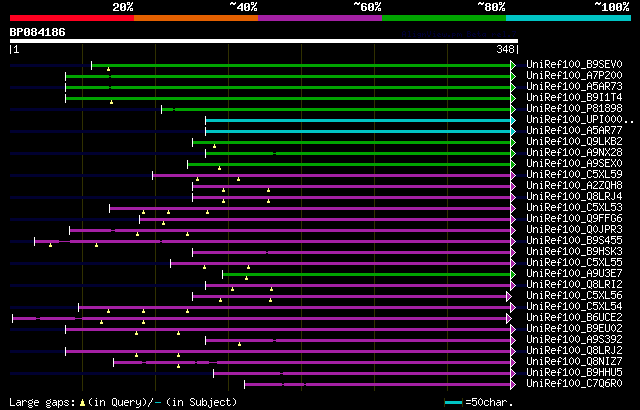Click the arrowhead ending the C5XL59 alignment
The image size is (640, 410).
coord(513,175)
